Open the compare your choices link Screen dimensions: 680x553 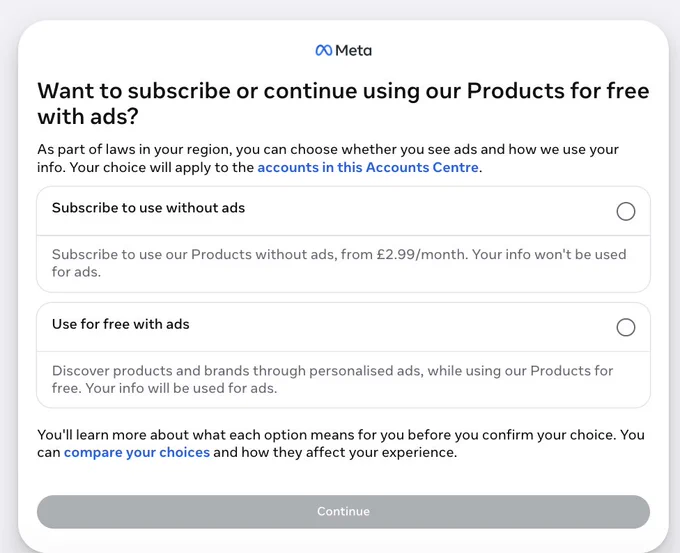pos(137,452)
